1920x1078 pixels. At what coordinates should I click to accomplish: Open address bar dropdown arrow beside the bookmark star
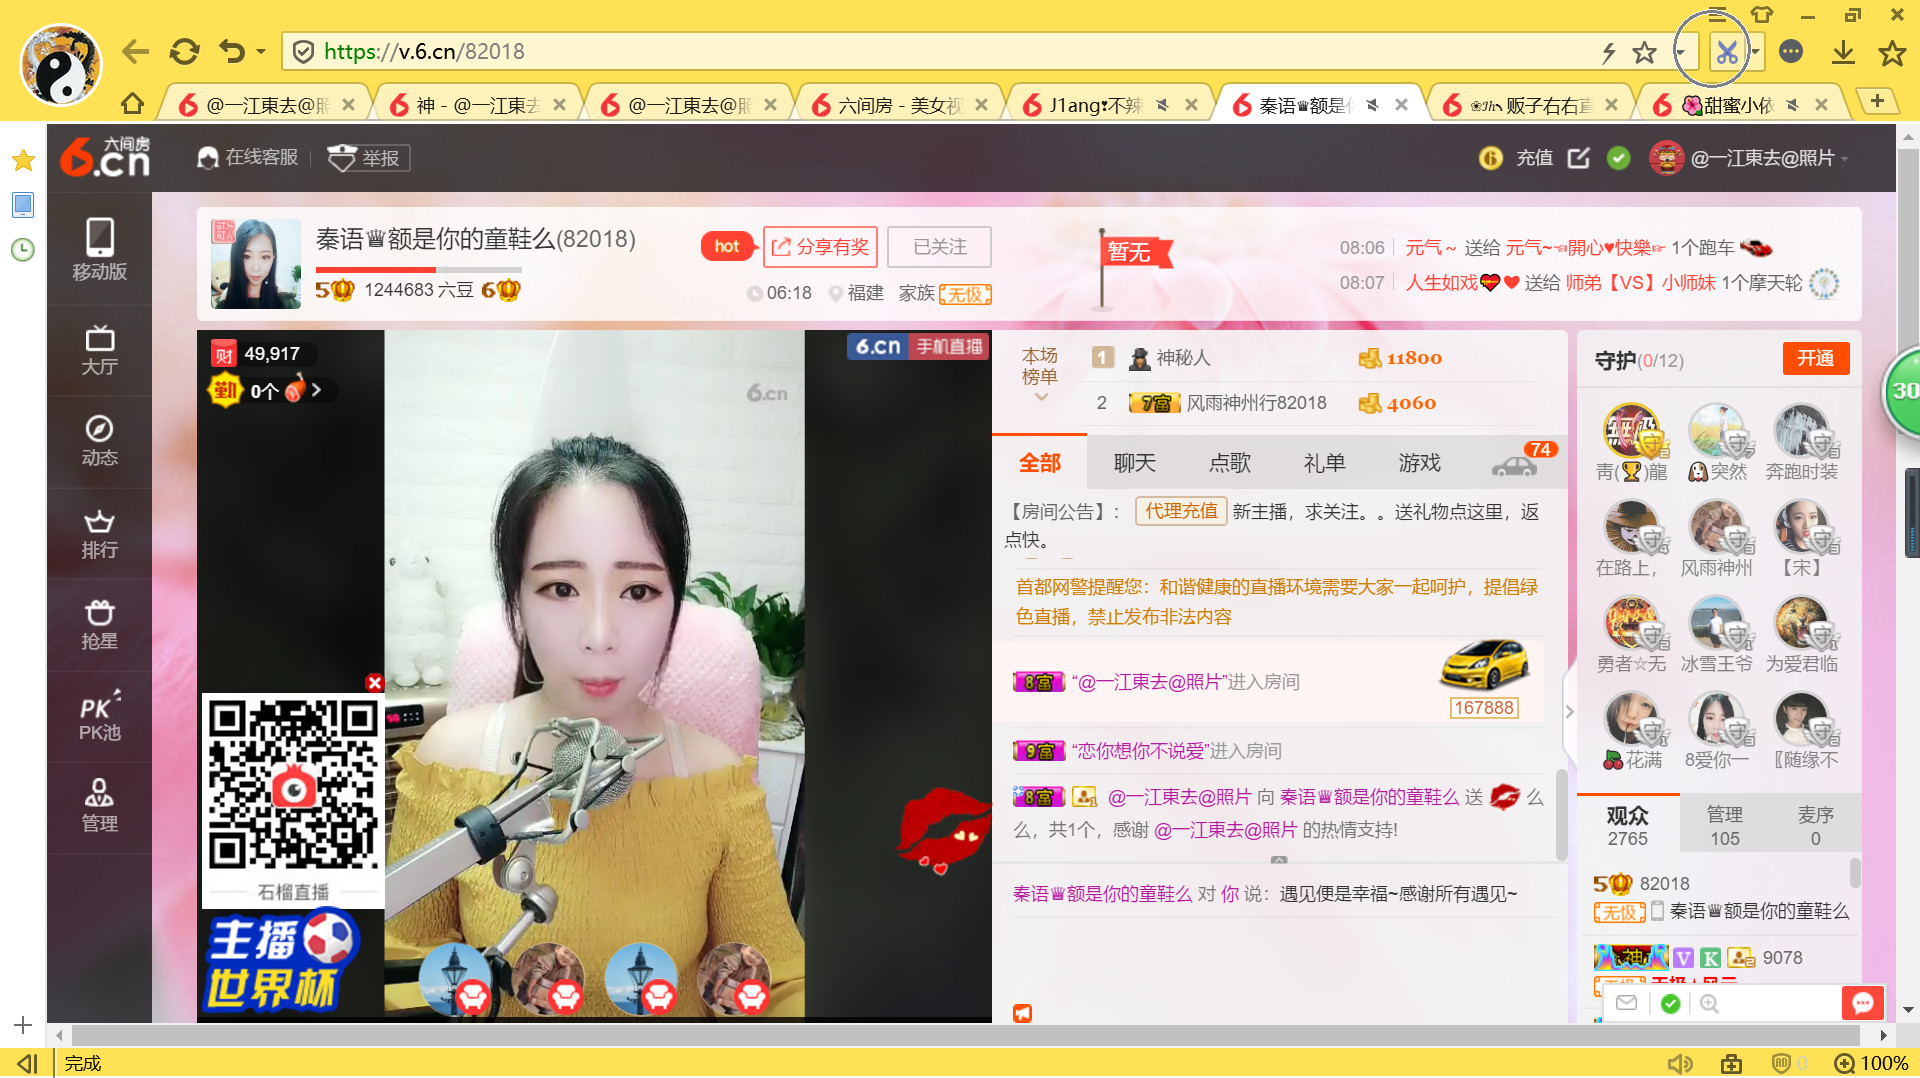pyautogui.click(x=1680, y=52)
